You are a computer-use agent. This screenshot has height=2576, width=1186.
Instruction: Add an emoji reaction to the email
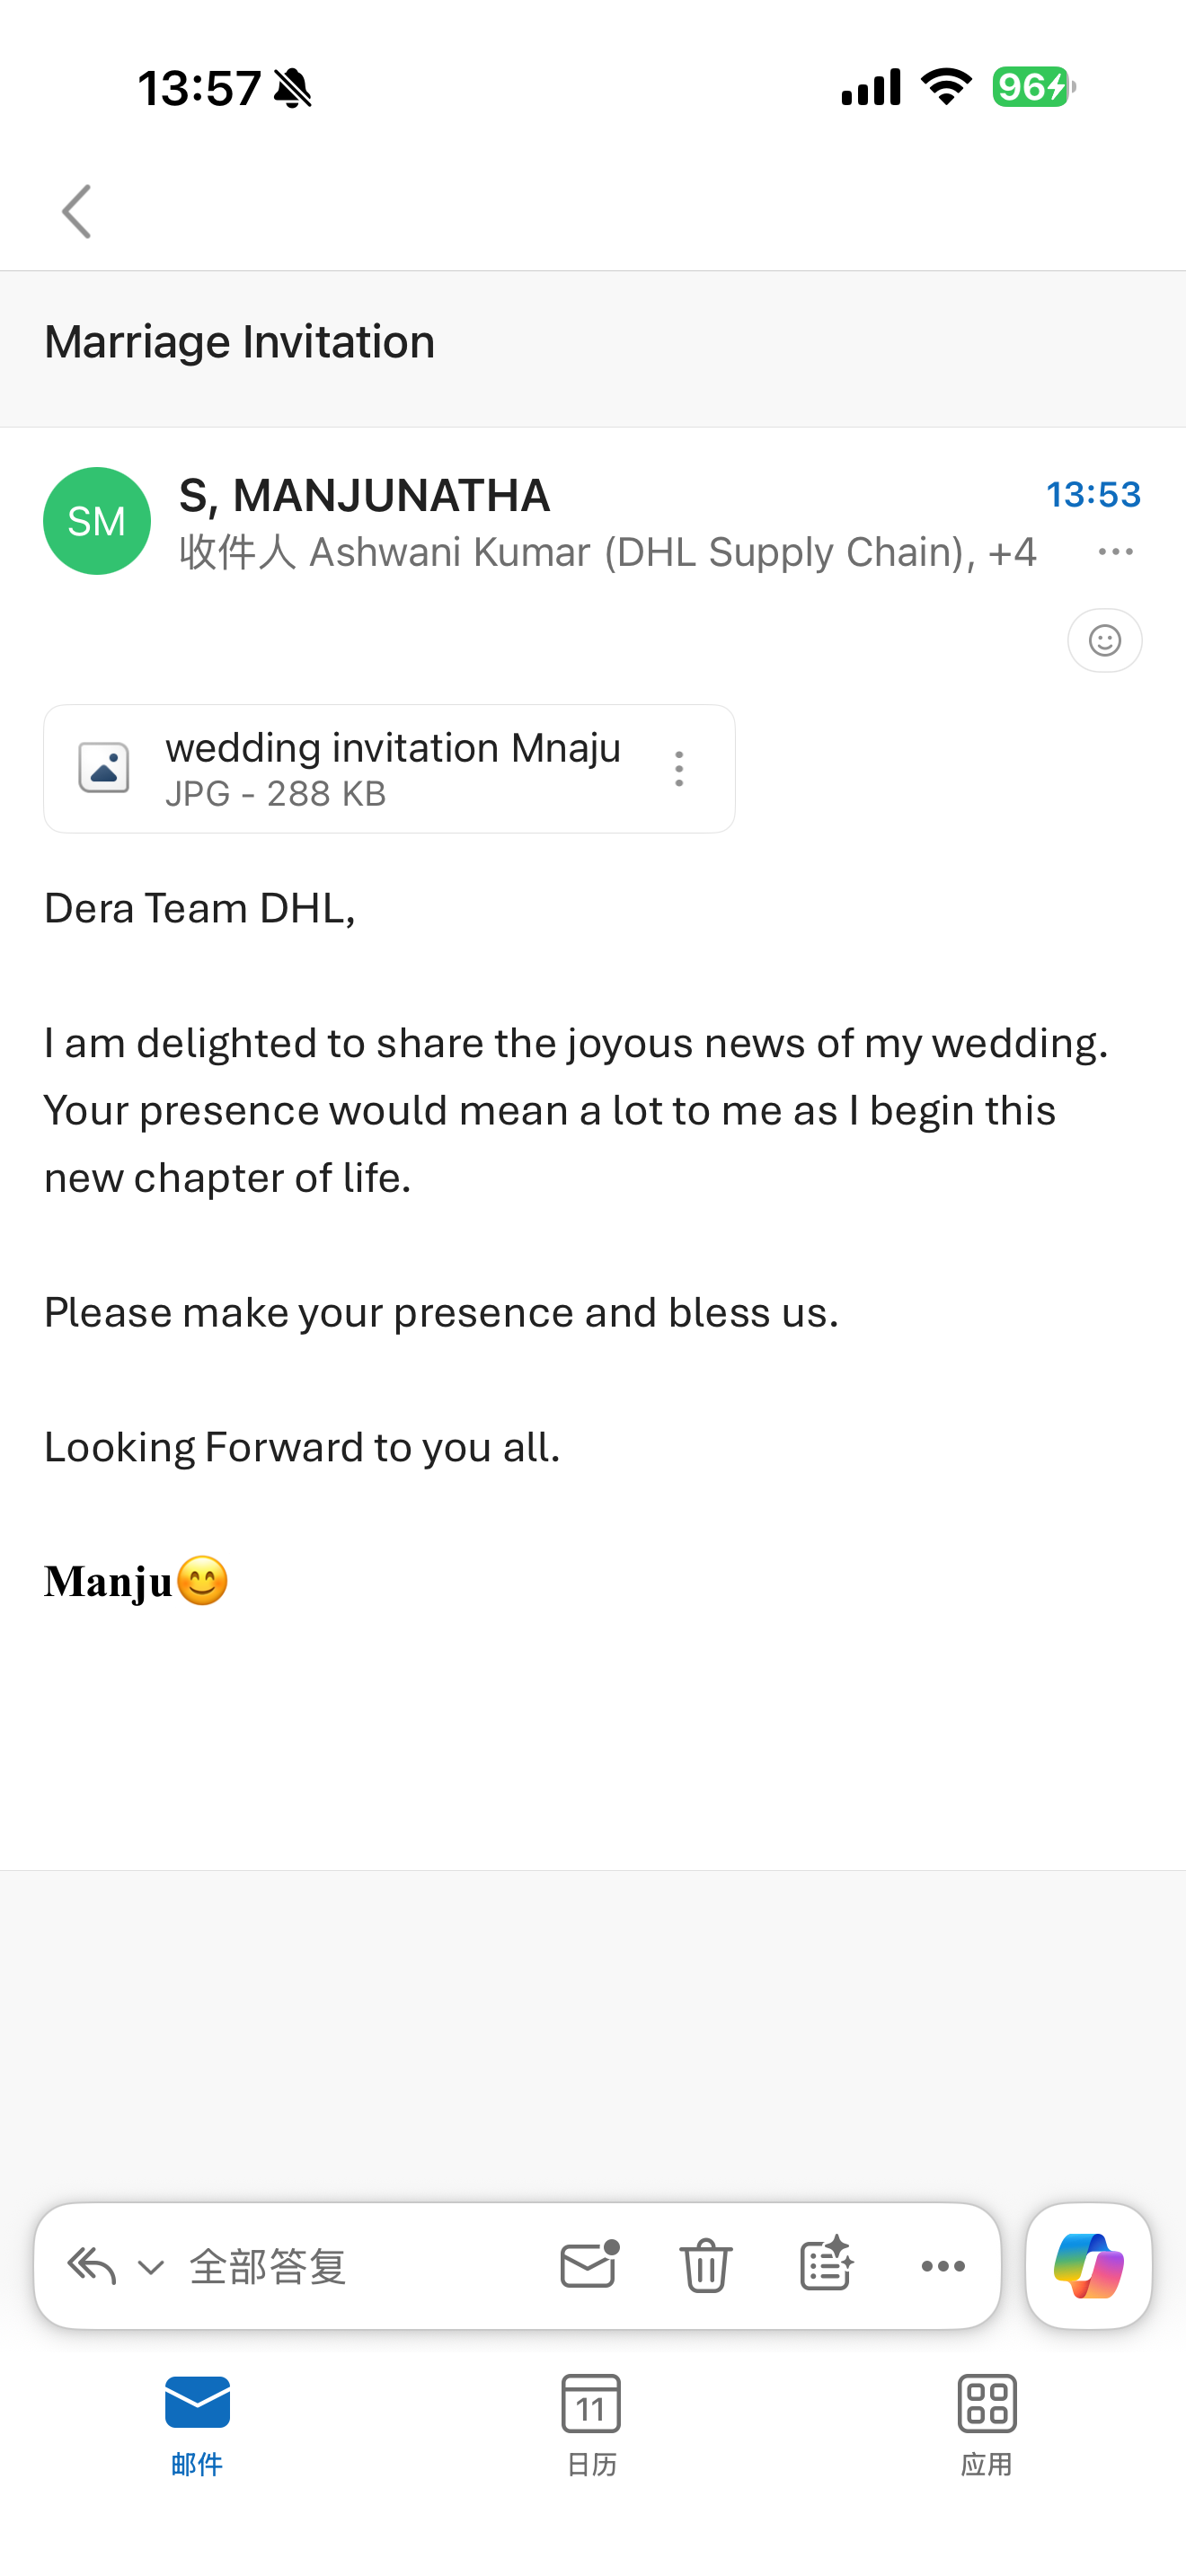1104,640
